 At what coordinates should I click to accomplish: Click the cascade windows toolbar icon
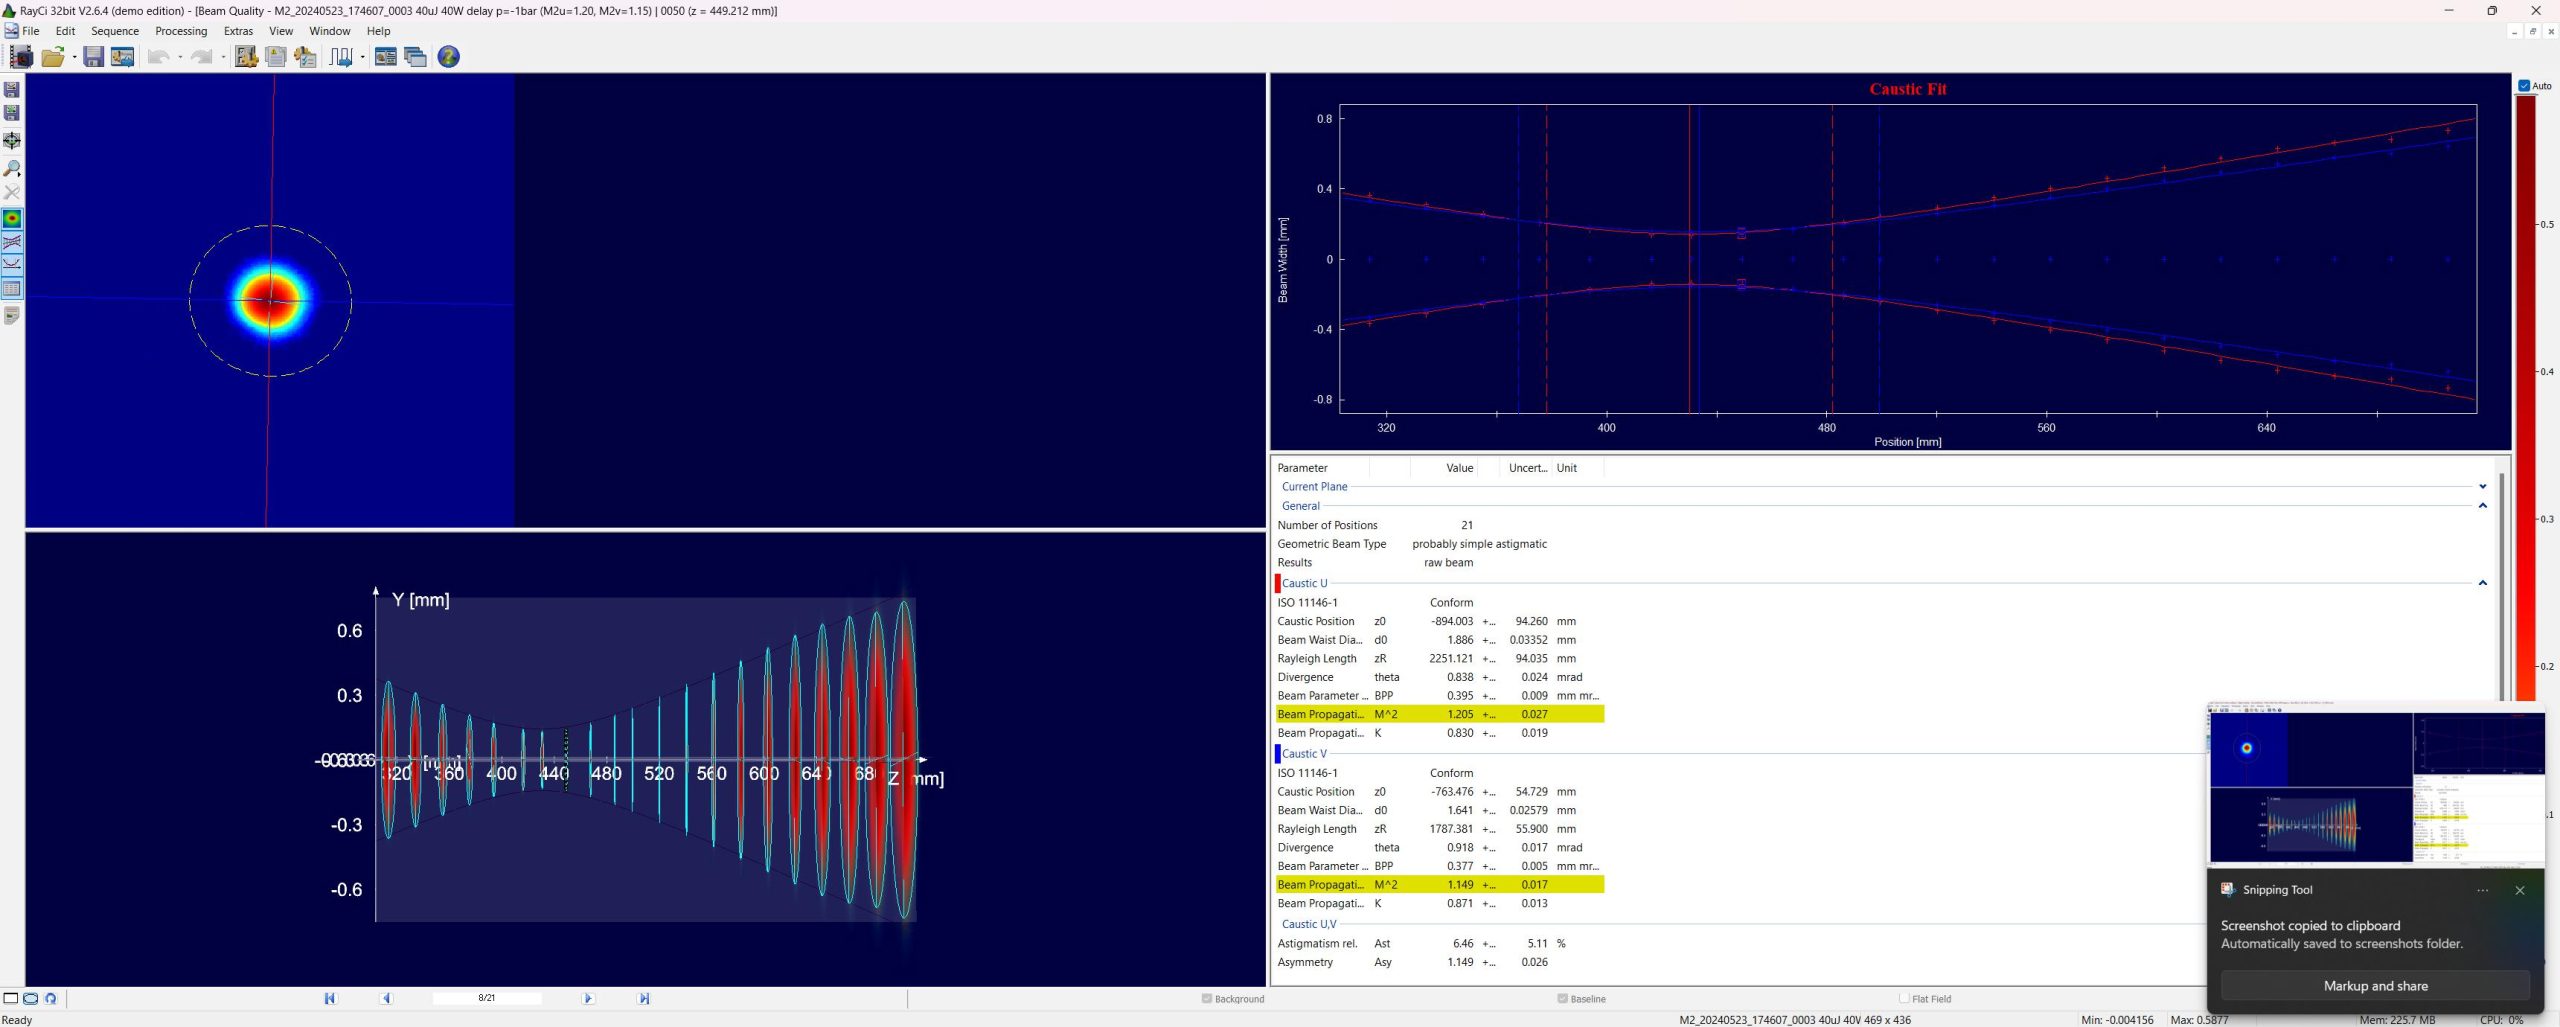click(415, 57)
